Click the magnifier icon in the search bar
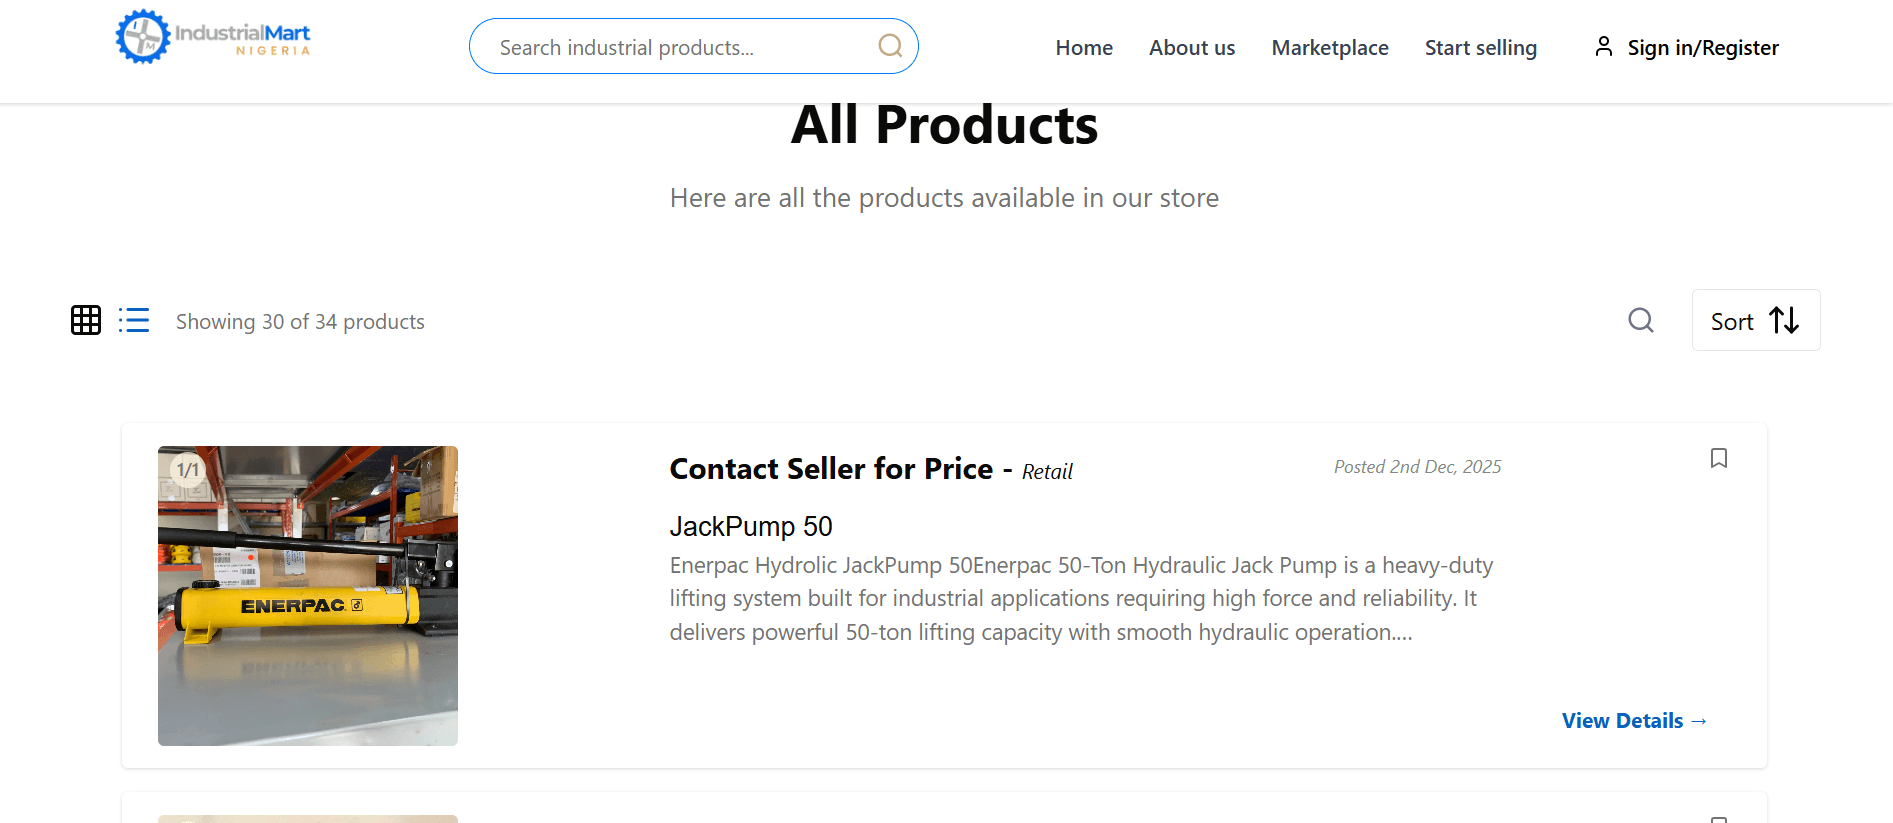This screenshot has height=823, width=1893. pyautogui.click(x=890, y=46)
